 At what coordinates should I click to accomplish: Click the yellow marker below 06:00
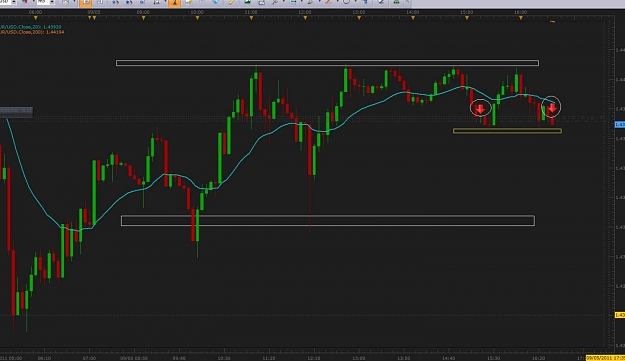point(36,18)
